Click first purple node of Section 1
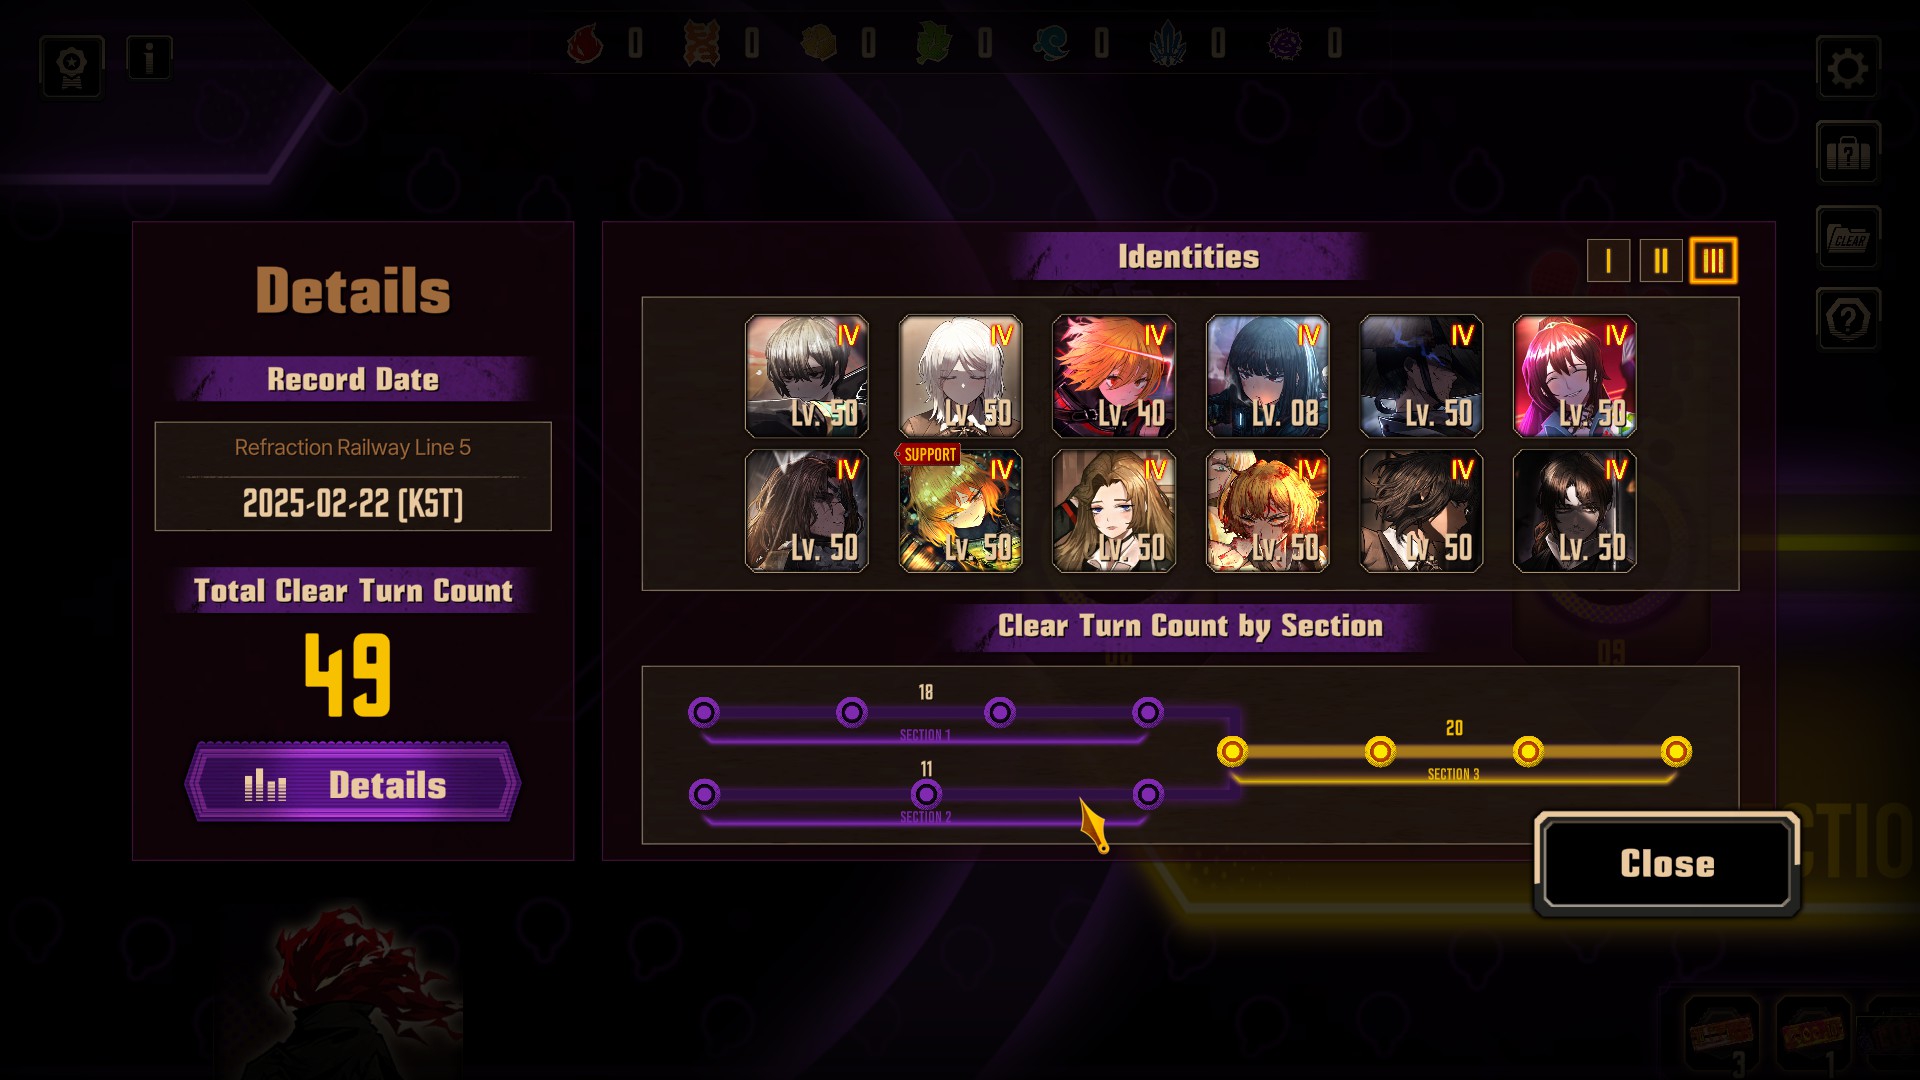Screen dimensions: 1920x1080 pos(704,712)
